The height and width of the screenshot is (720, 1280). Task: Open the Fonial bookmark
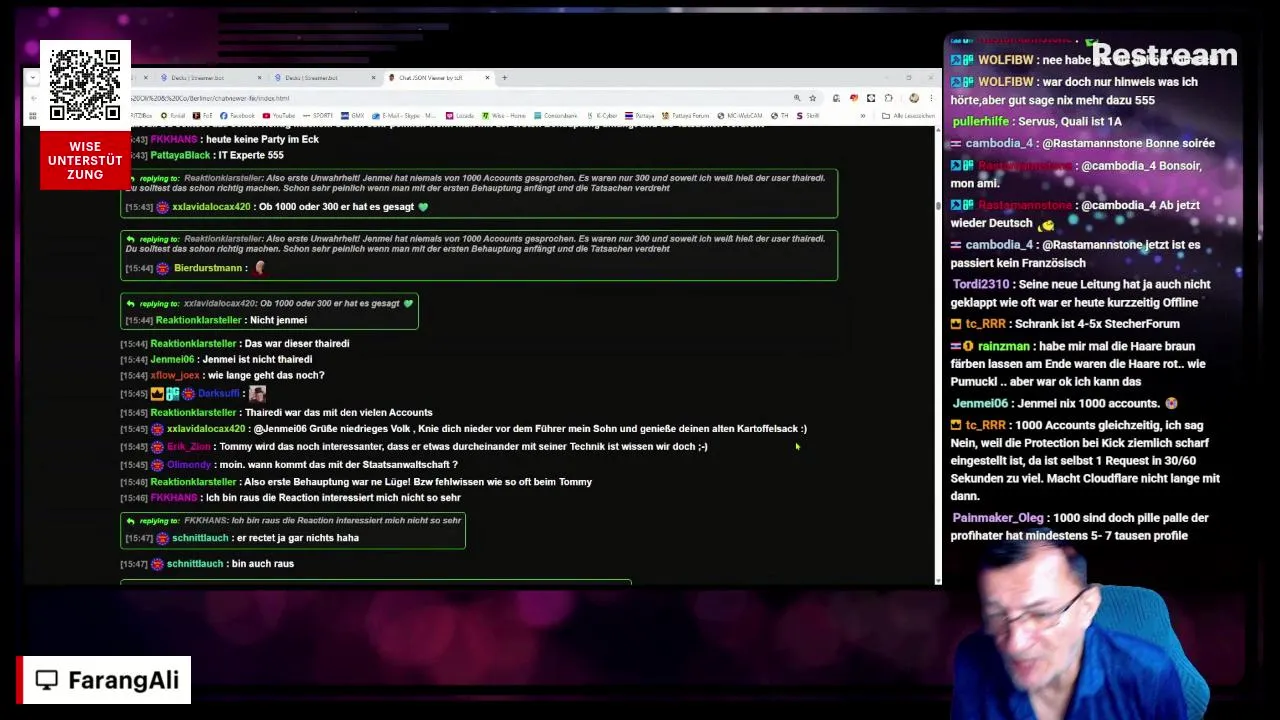(173, 116)
